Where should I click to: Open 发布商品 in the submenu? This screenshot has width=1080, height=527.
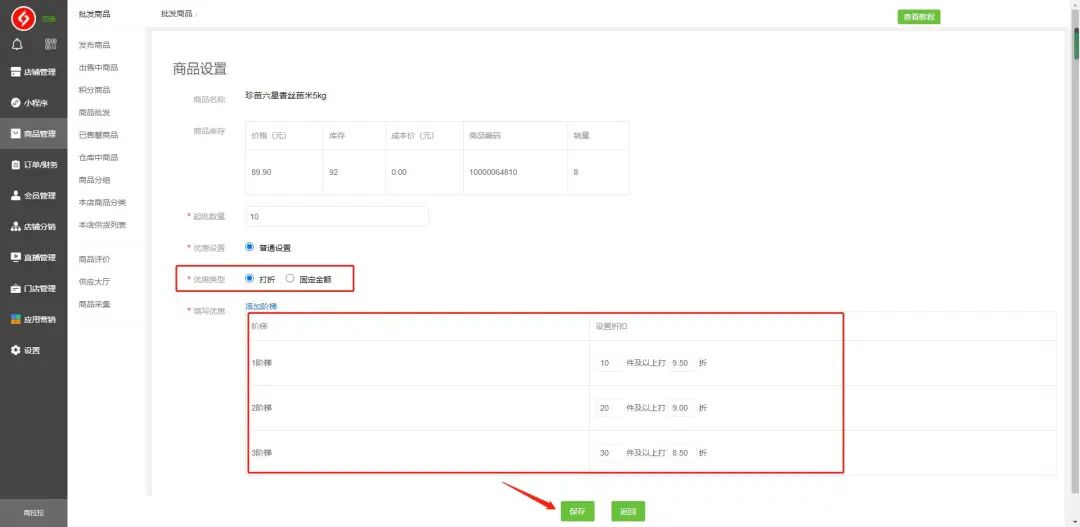coord(94,45)
